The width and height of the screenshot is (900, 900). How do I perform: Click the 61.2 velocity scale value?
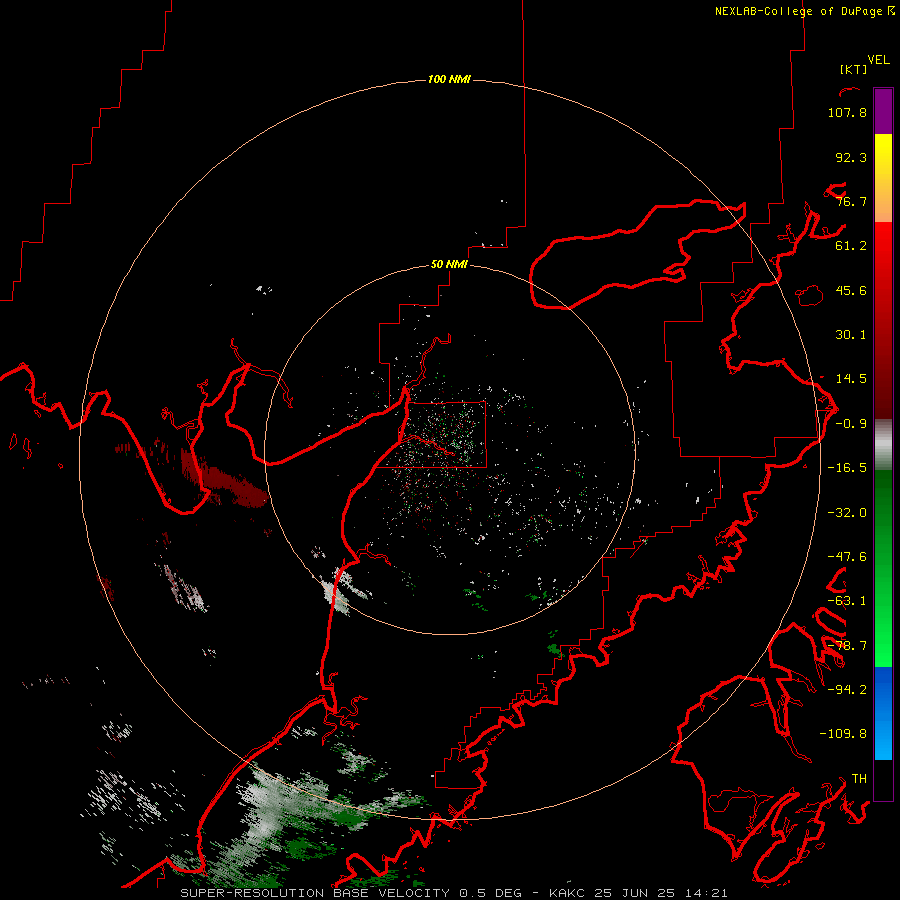click(x=851, y=246)
